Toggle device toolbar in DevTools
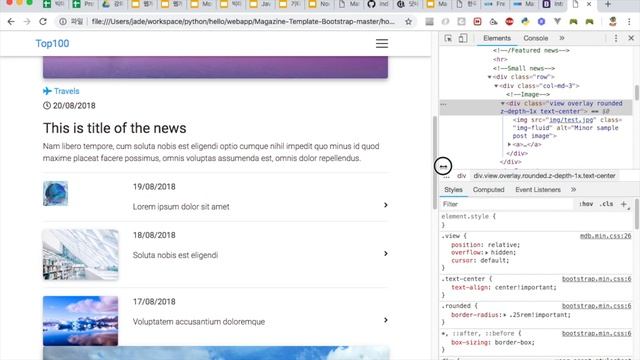The width and height of the screenshot is (640, 360). pyautogui.click(x=463, y=38)
